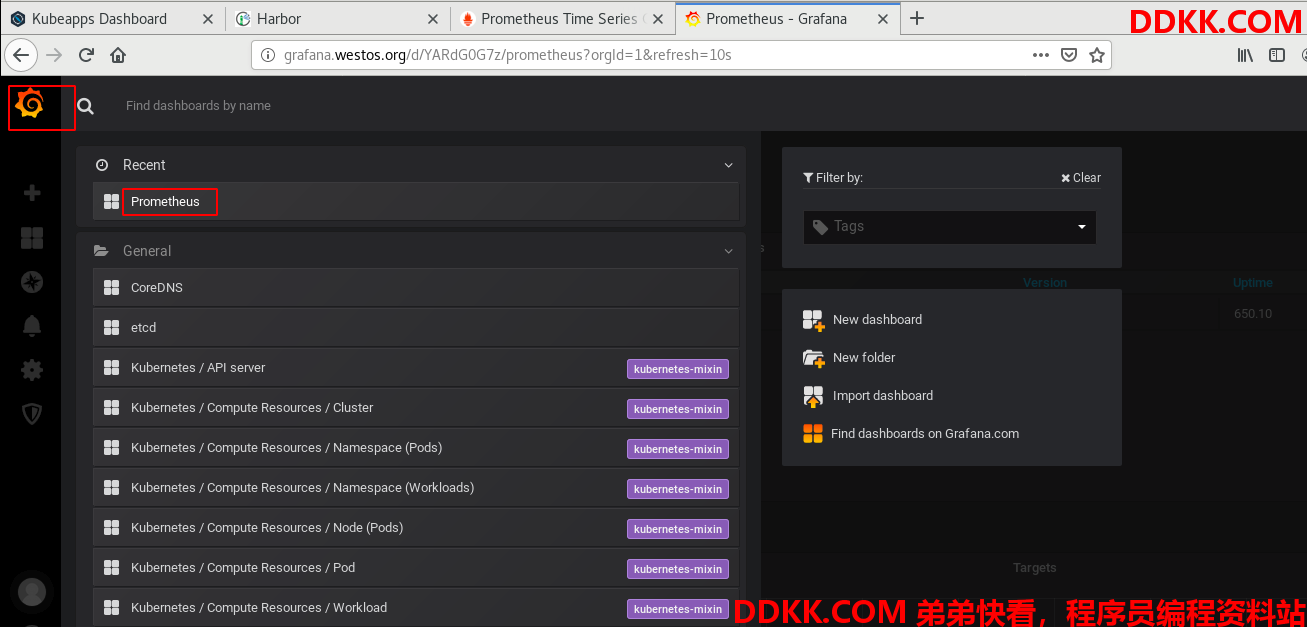Open Compute Resources / Node (Pods) dashboard

[416, 528]
